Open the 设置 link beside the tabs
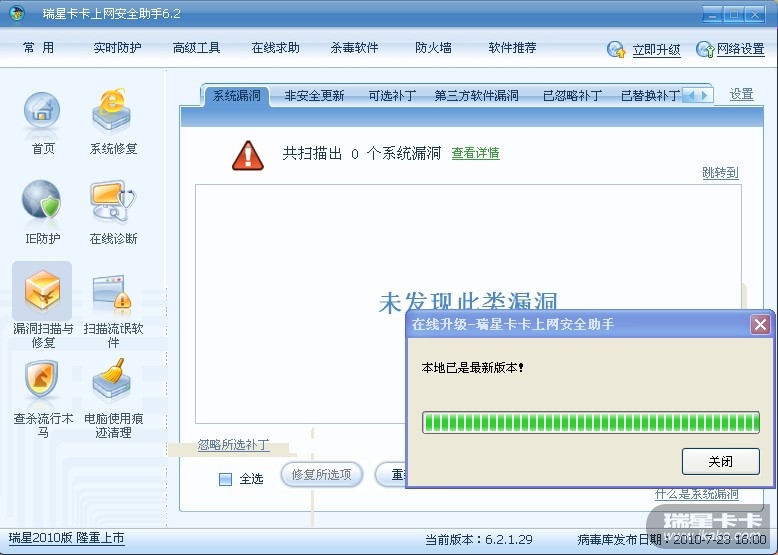Image resolution: width=778 pixels, height=555 pixels. pos(741,94)
